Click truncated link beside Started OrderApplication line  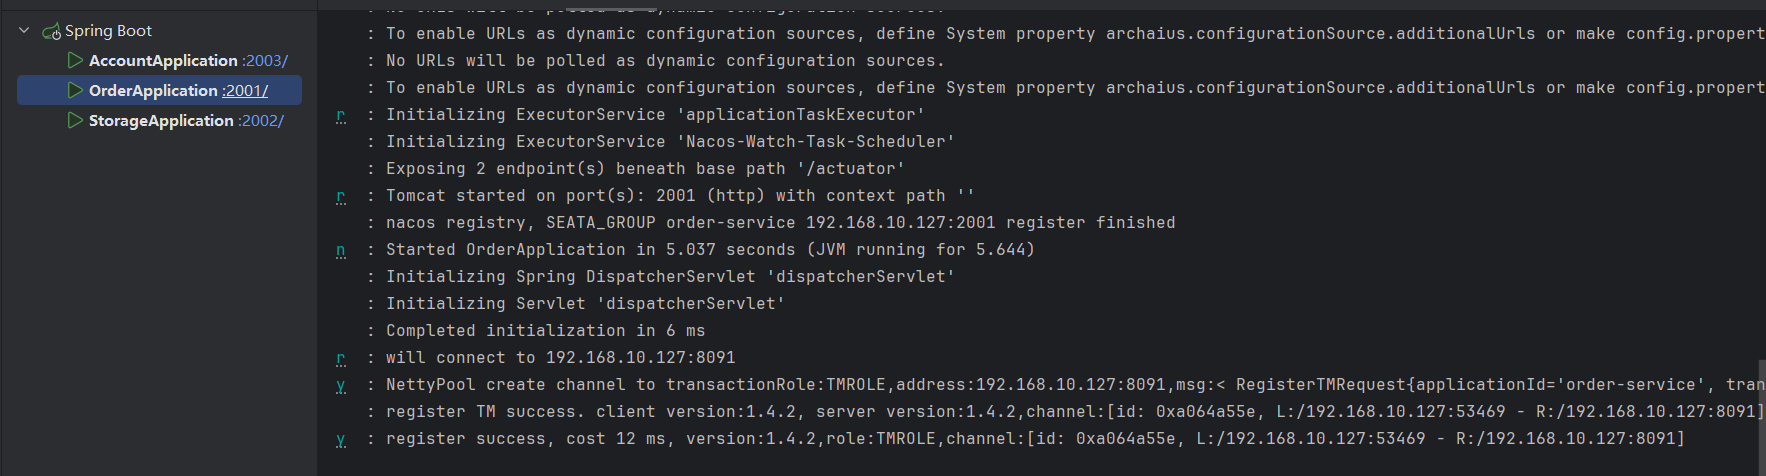pyautogui.click(x=341, y=250)
